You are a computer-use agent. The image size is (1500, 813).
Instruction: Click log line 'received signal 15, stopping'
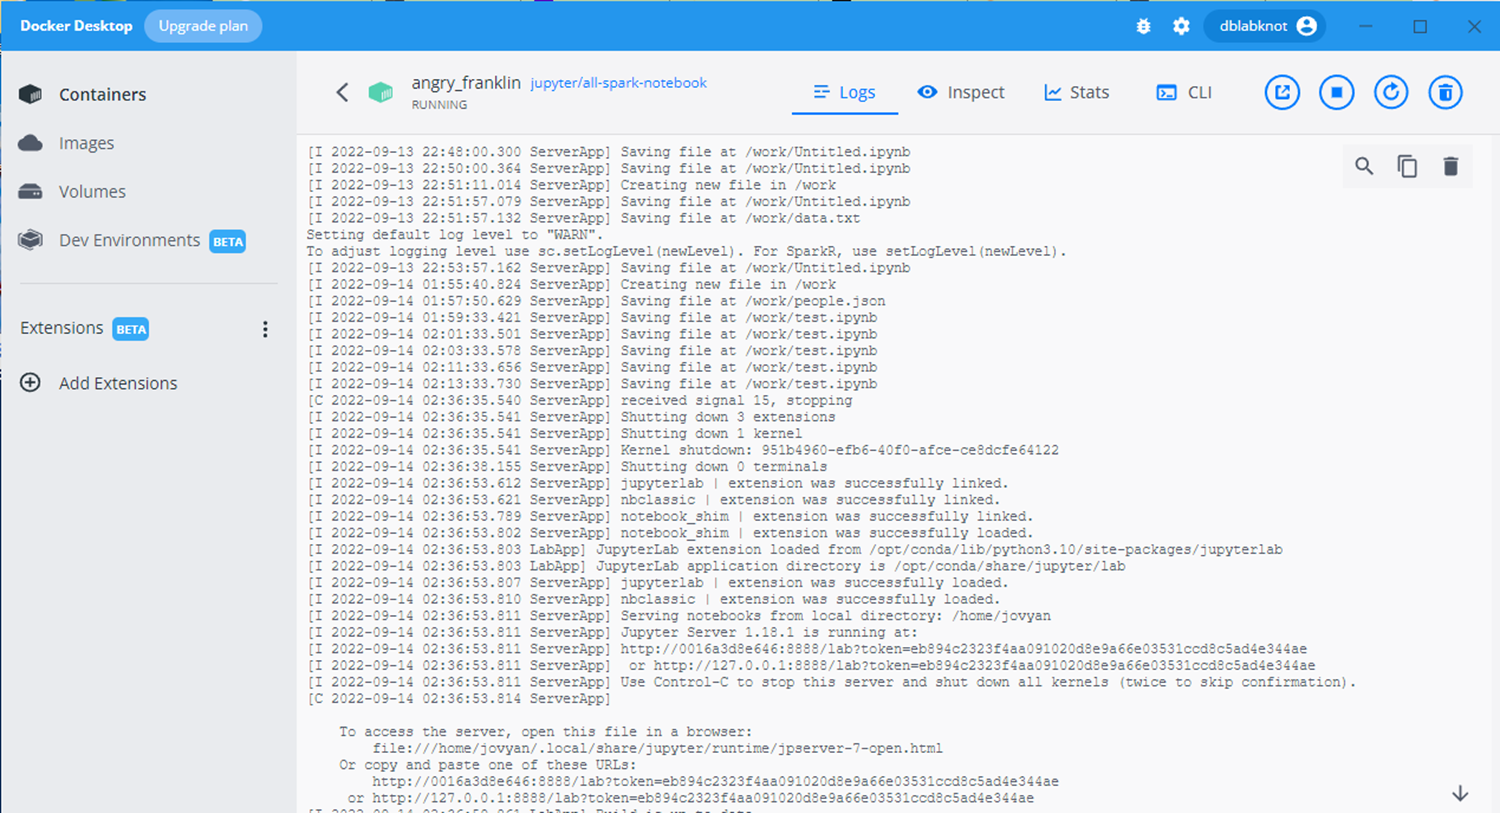tap(580, 400)
